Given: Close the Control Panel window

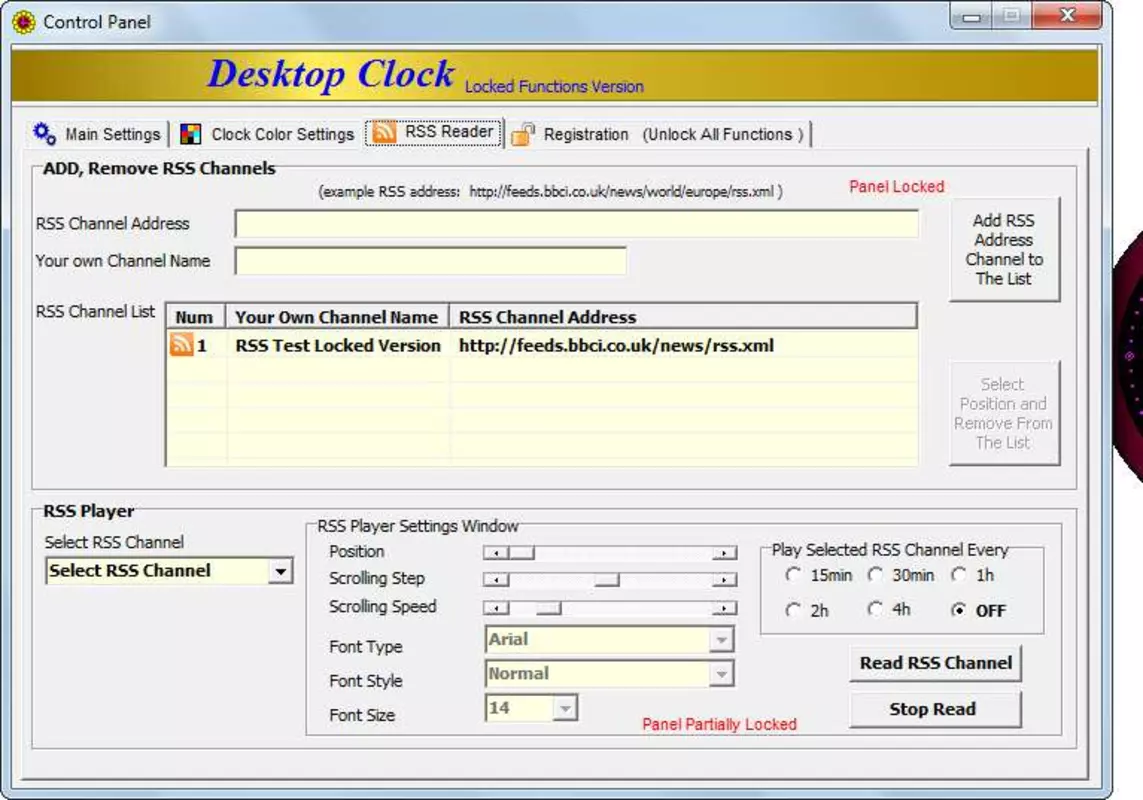Looking at the screenshot, I should pyautogui.click(x=1067, y=15).
